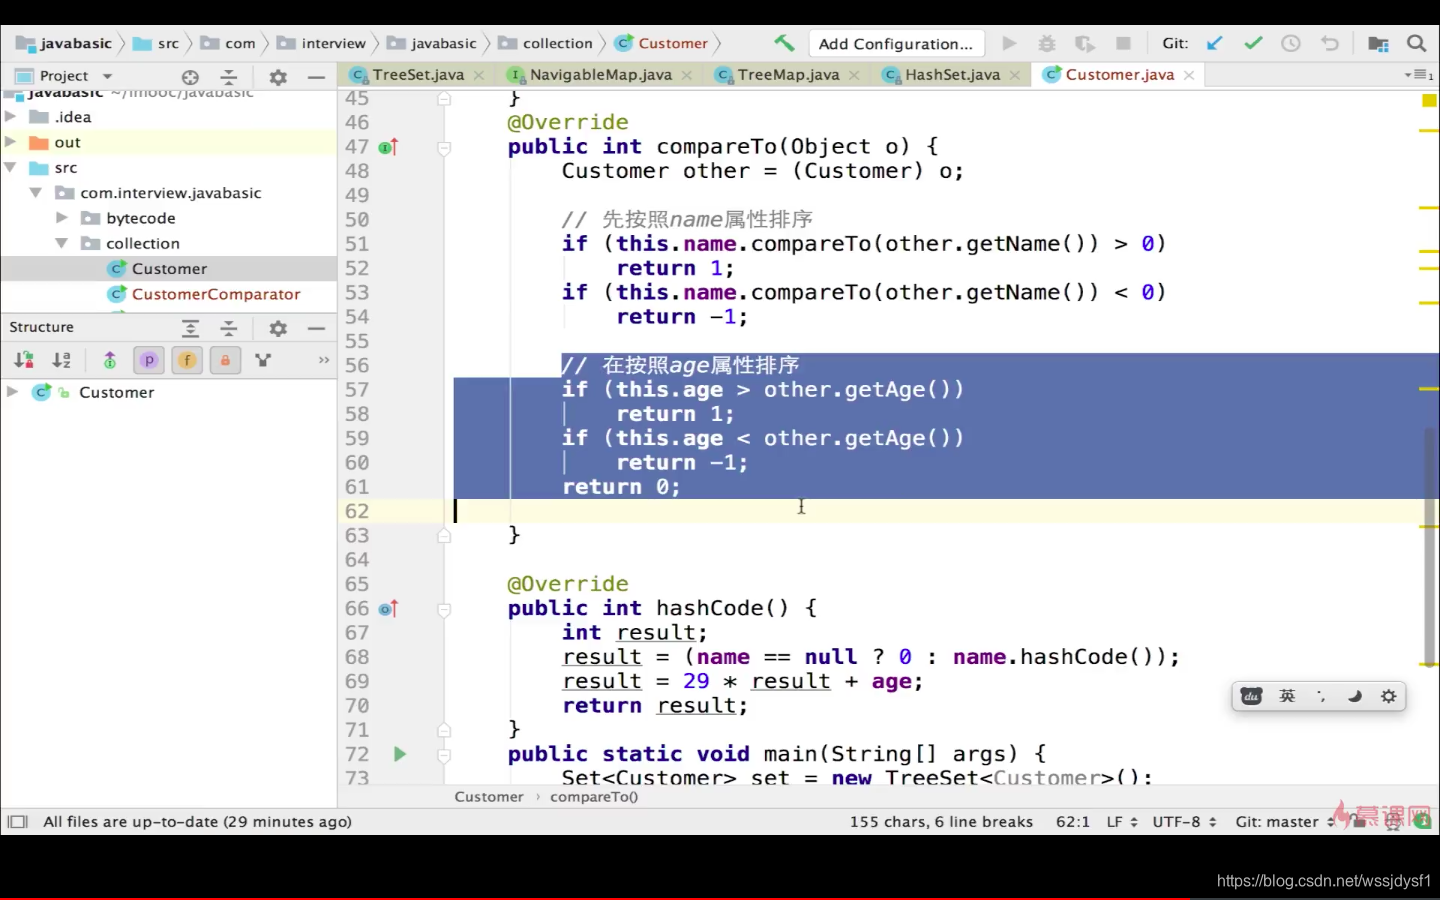This screenshot has width=1440, height=900.
Task: Click the Stop square icon
Action: pos(1123,43)
